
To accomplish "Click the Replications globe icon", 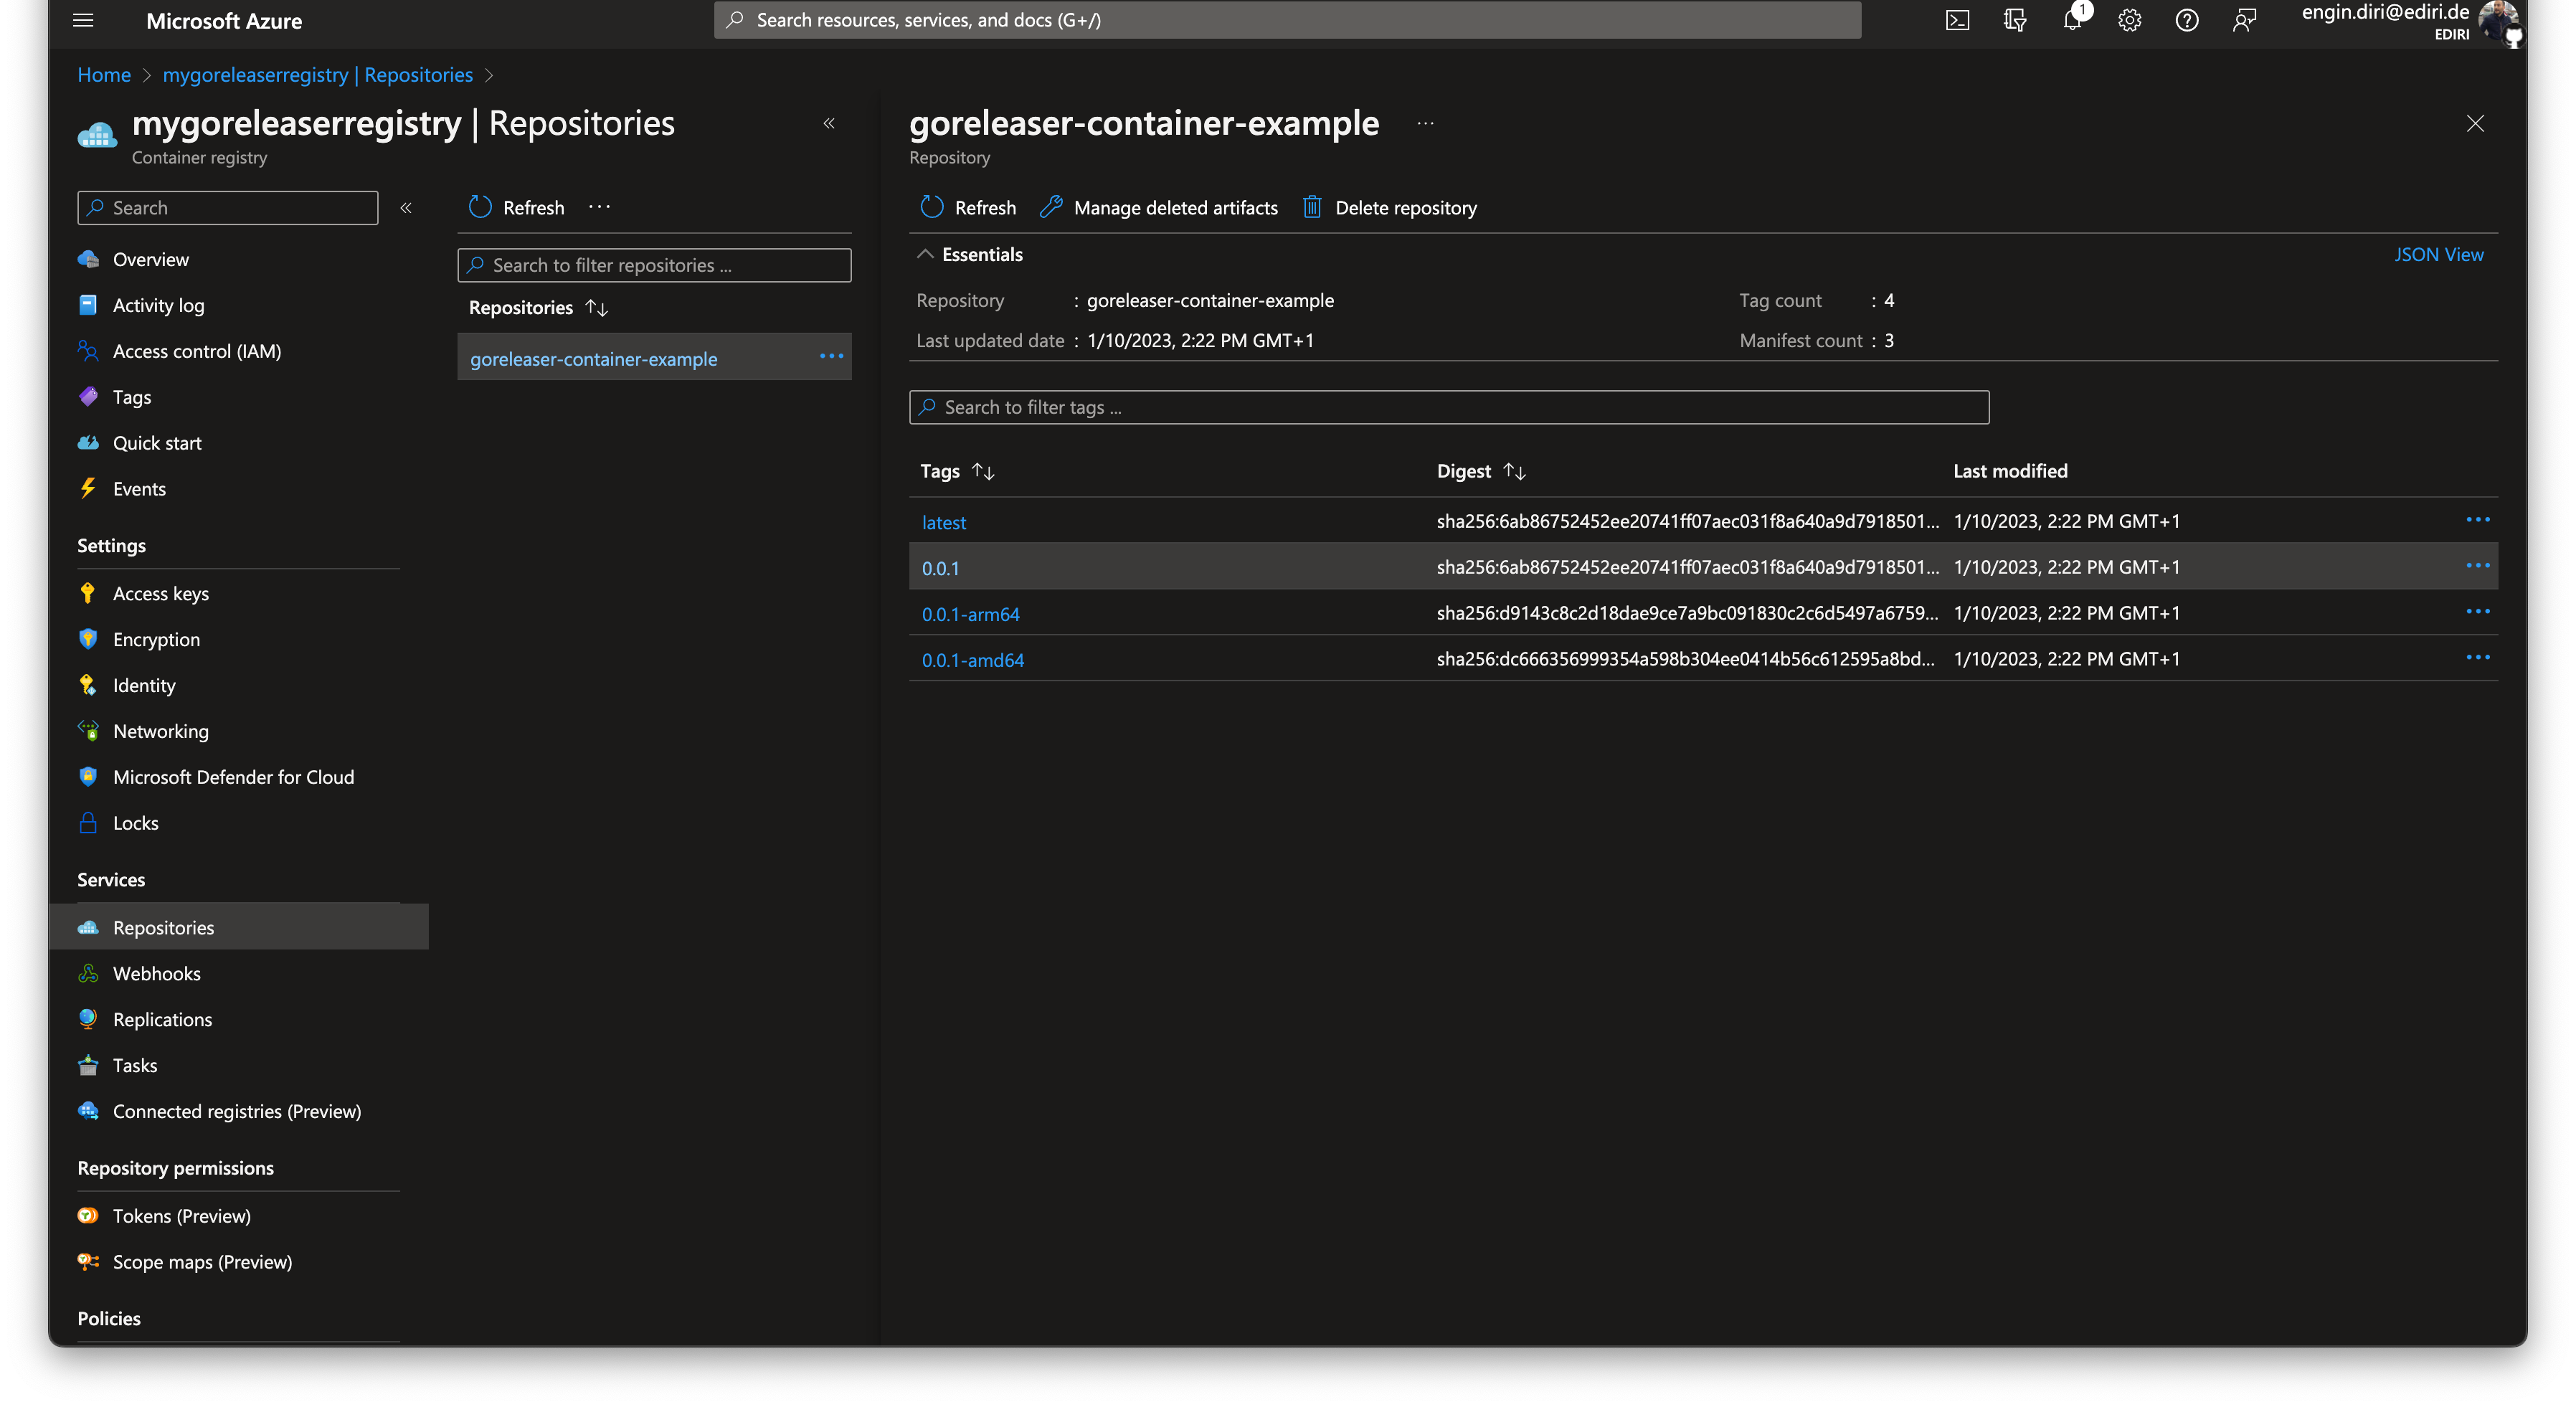I will (x=88, y=1019).
